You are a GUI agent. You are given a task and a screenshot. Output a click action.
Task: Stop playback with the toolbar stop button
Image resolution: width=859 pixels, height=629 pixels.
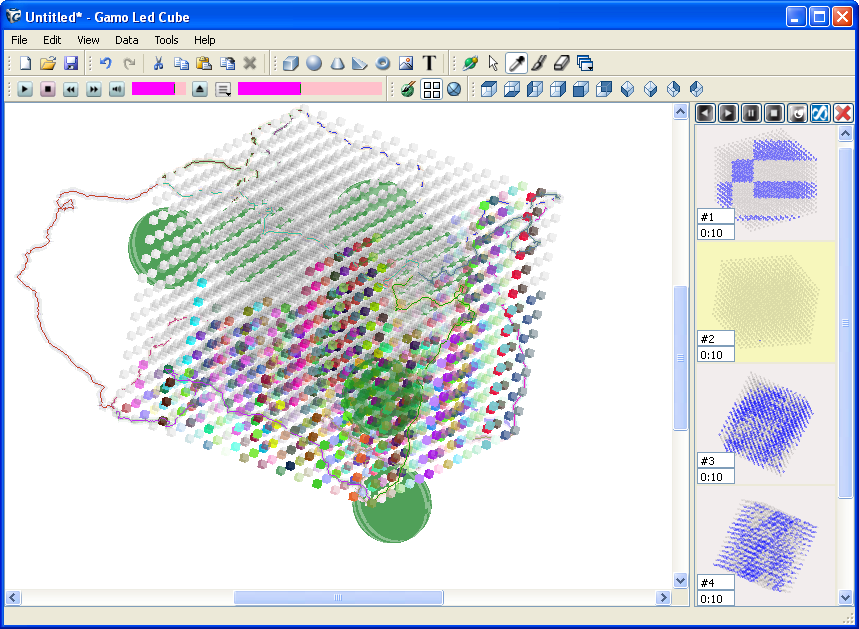click(x=48, y=89)
